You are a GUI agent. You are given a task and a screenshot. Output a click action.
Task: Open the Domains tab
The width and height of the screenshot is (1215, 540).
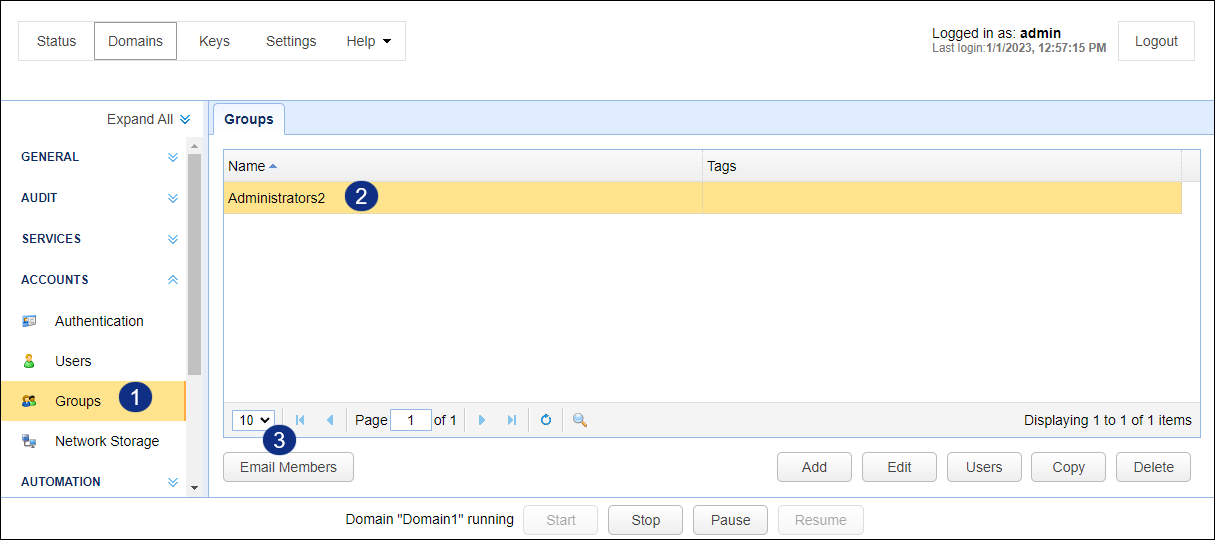[135, 41]
